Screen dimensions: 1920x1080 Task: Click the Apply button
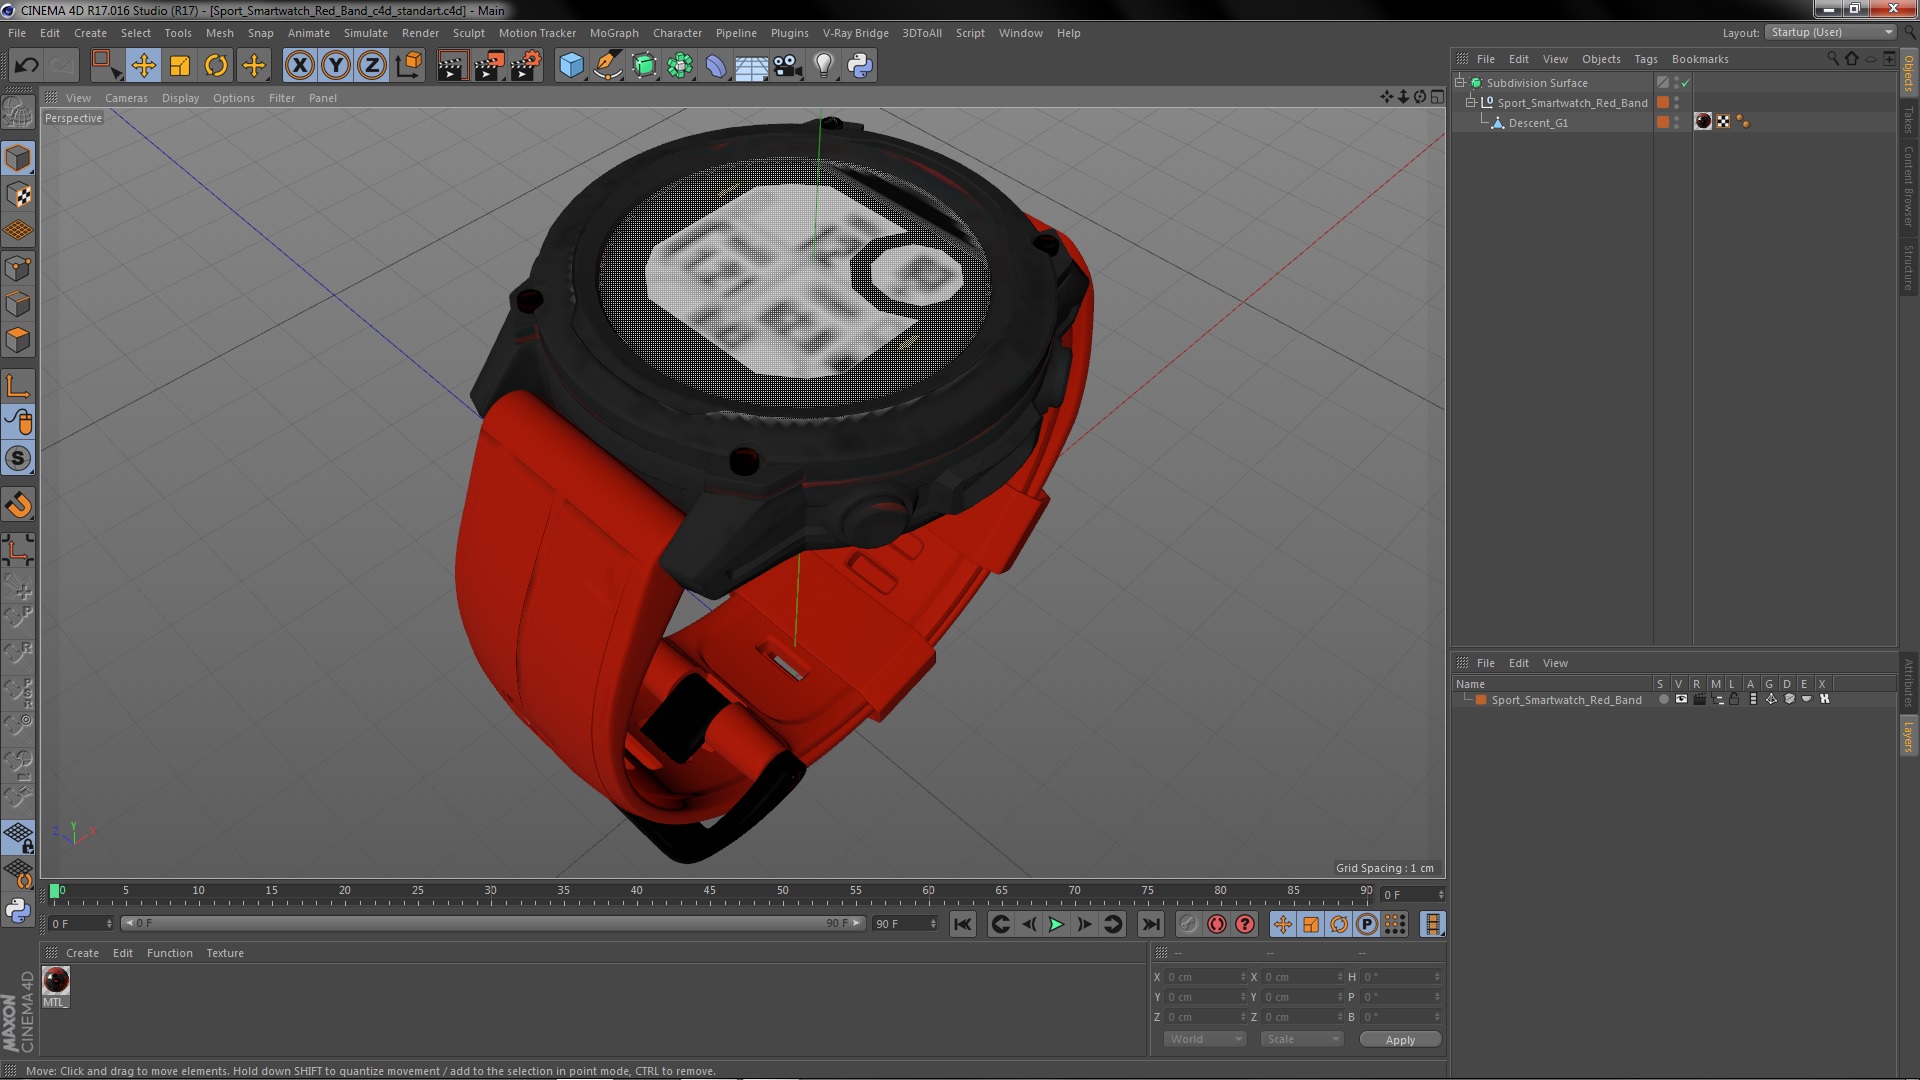pos(1400,1040)
